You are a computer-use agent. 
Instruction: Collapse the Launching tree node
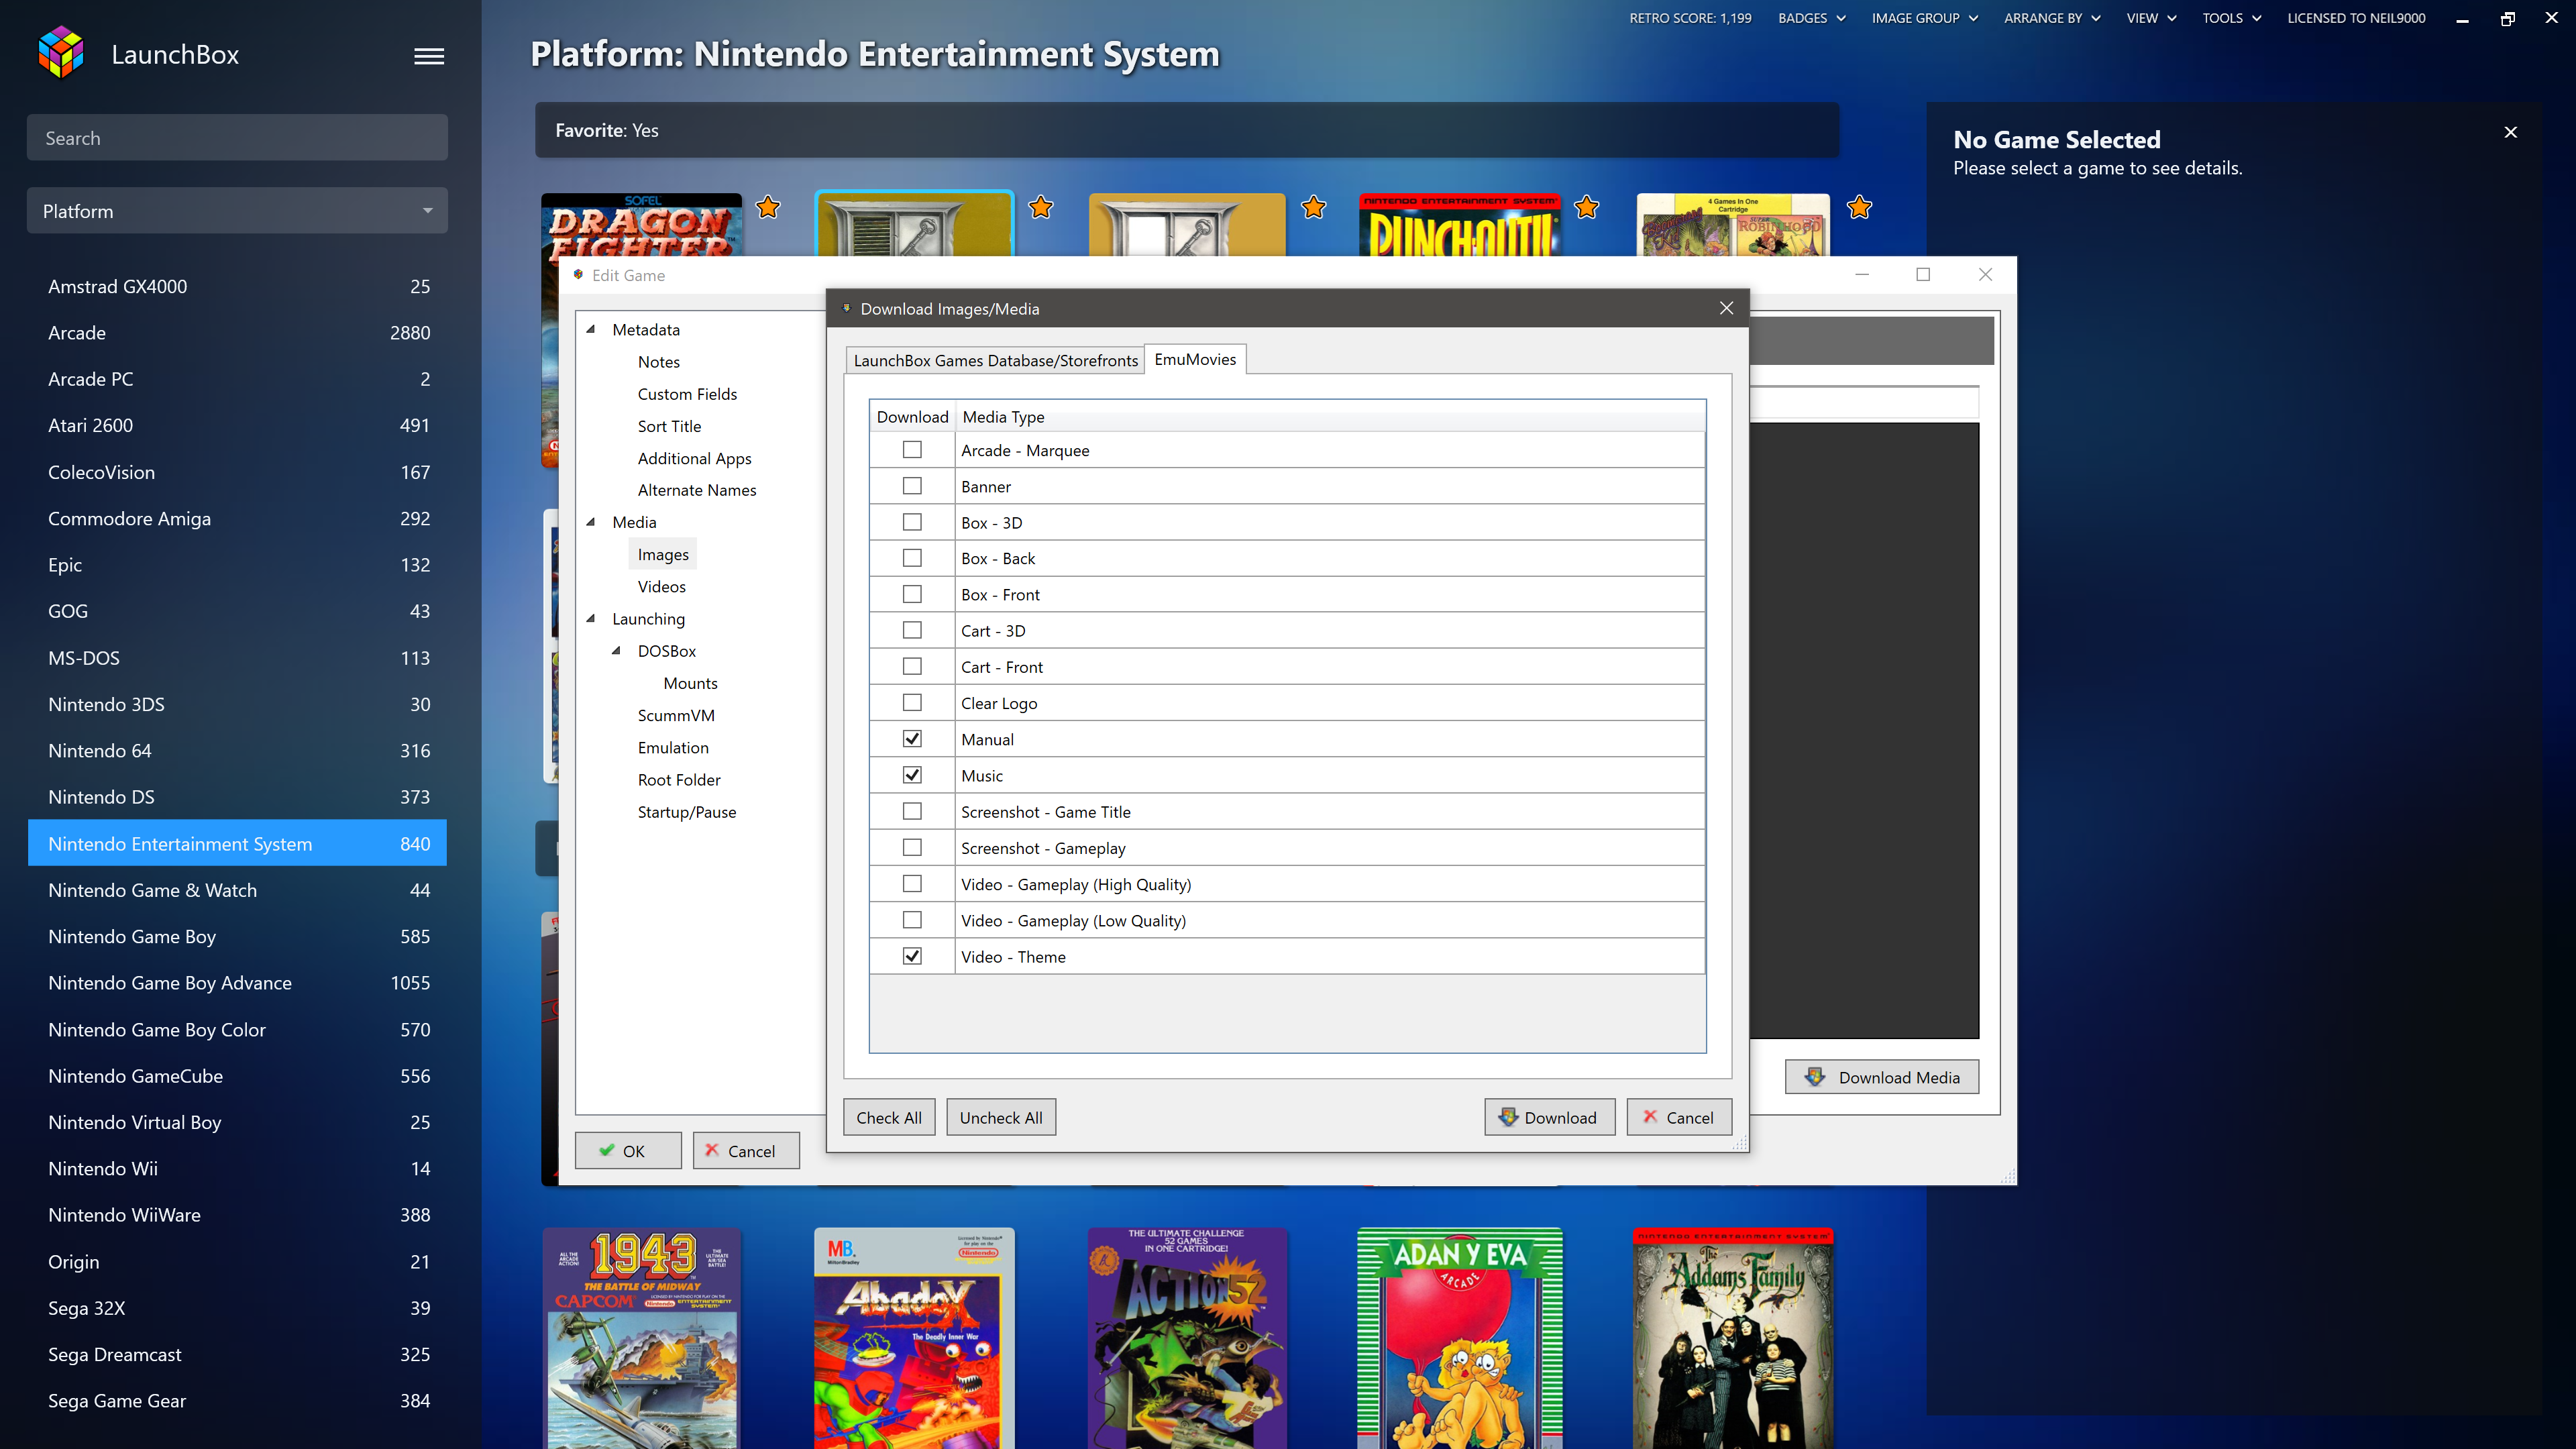click(x=591, y=619)
